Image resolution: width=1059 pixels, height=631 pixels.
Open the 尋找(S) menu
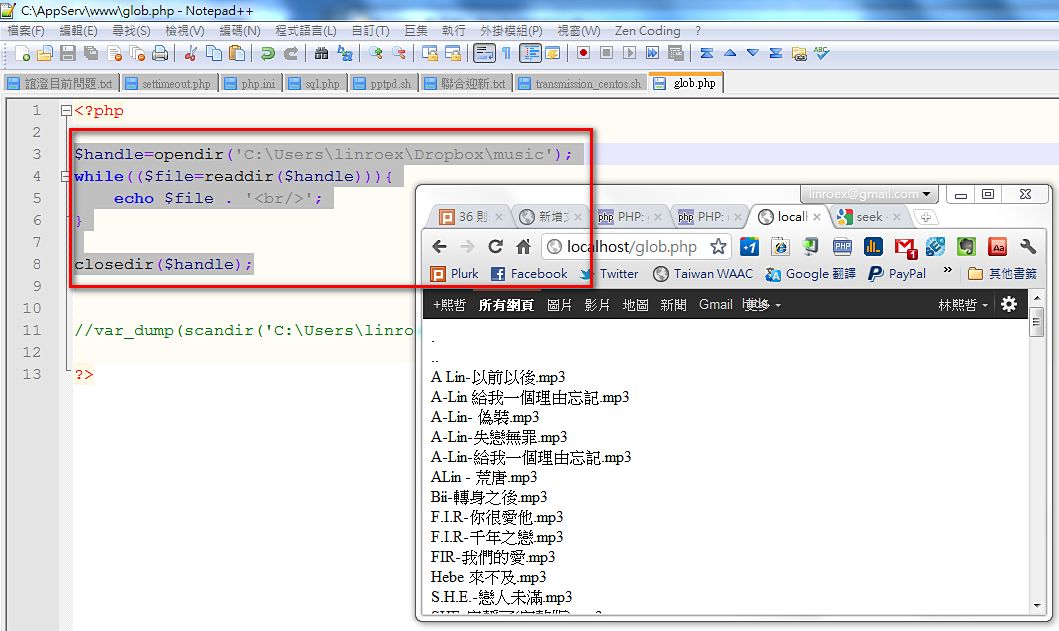[x=131, y=31]
